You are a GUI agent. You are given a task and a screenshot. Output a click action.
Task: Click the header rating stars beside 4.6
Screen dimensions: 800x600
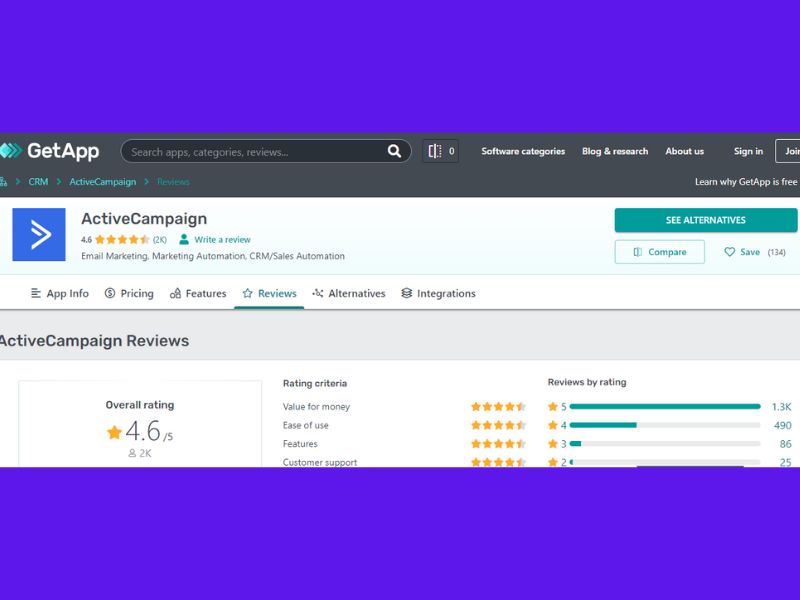(x=122, y=239)
